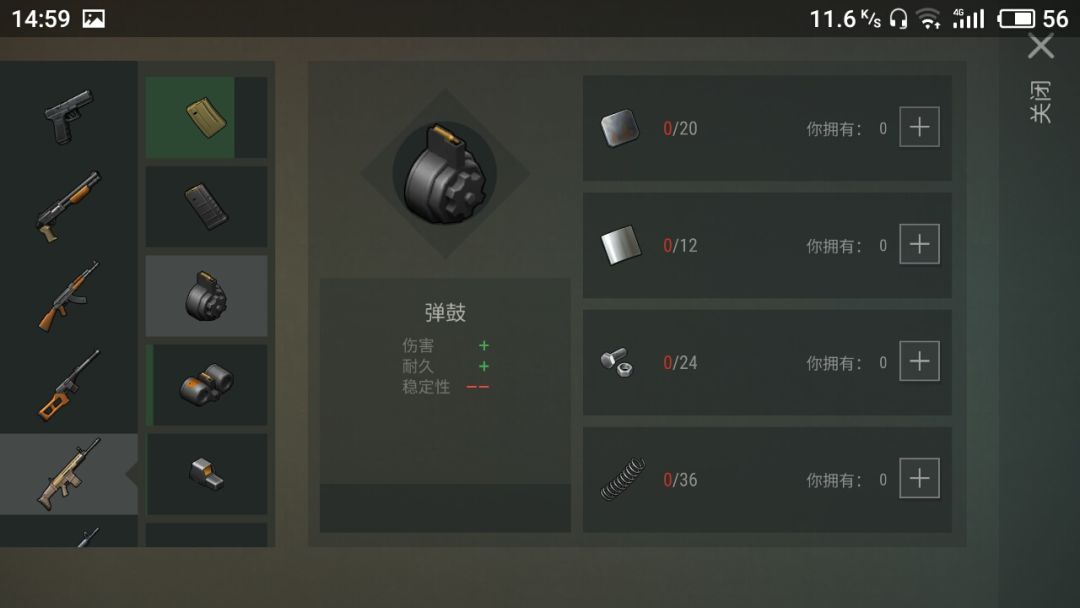Select the pistol in weapon list
Viewport: 1080px width, 608px height.
(x=69, y=116)
